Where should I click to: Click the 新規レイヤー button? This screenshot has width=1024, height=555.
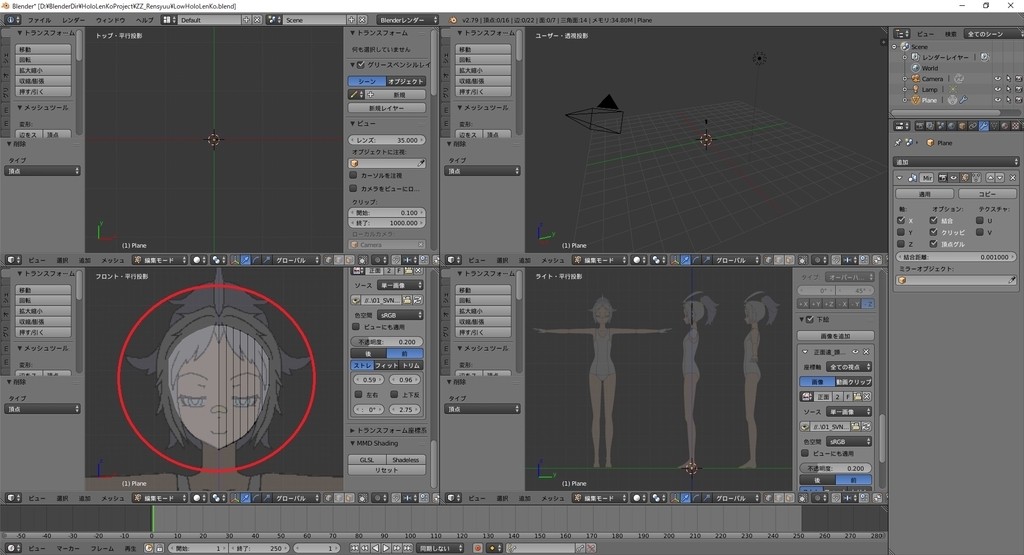click(x=387, y=108)
